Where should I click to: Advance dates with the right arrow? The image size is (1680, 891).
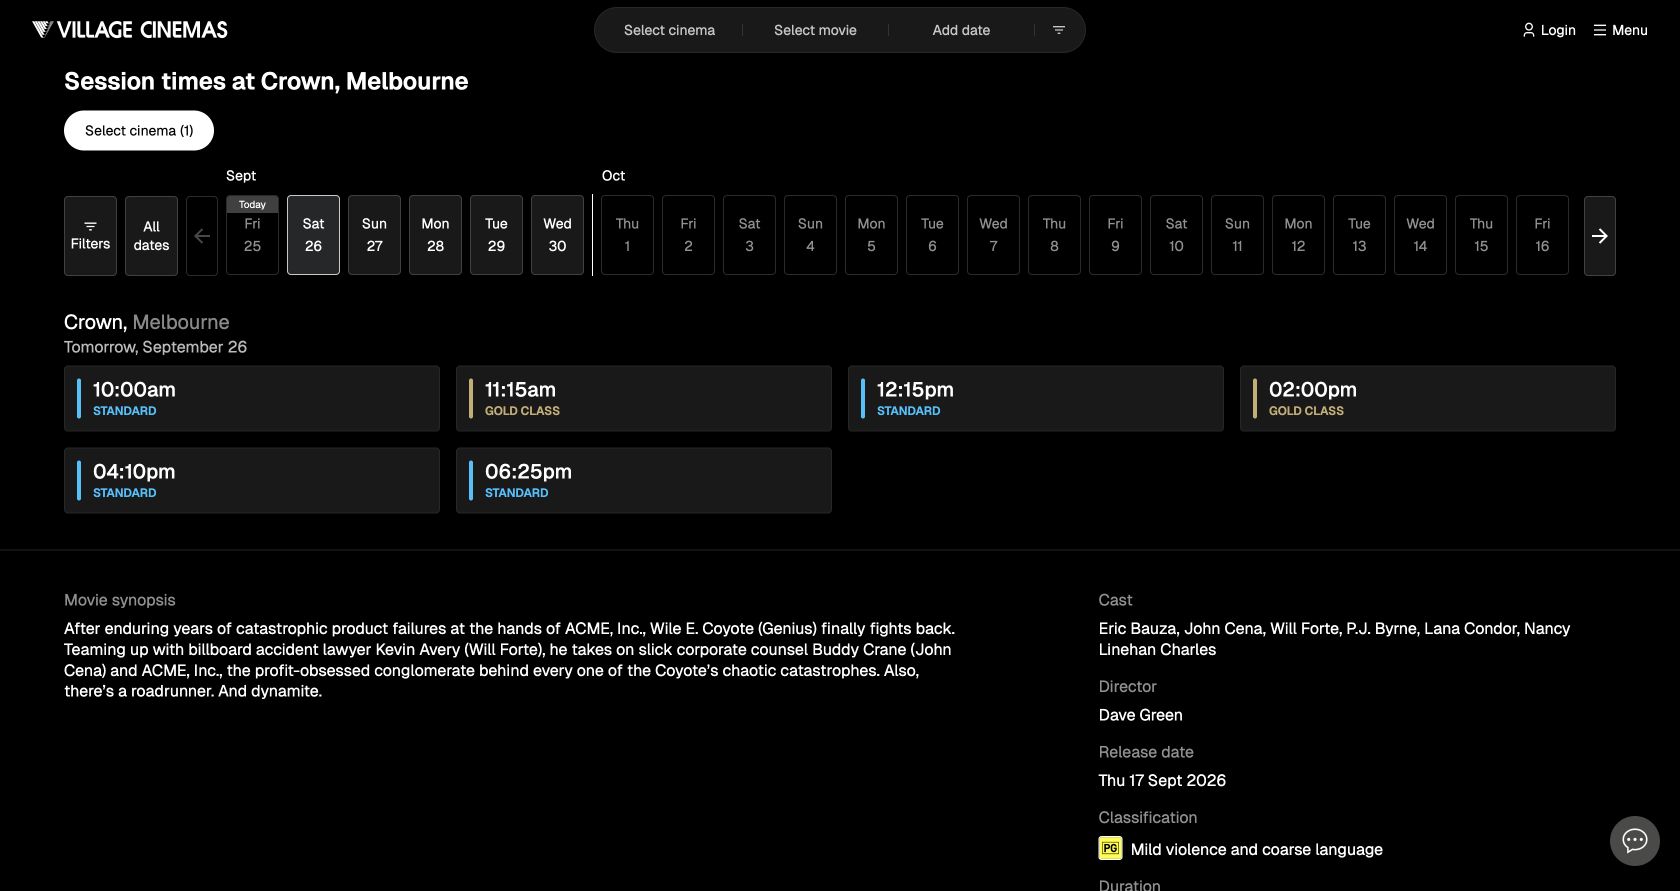tap(1600, 236)
